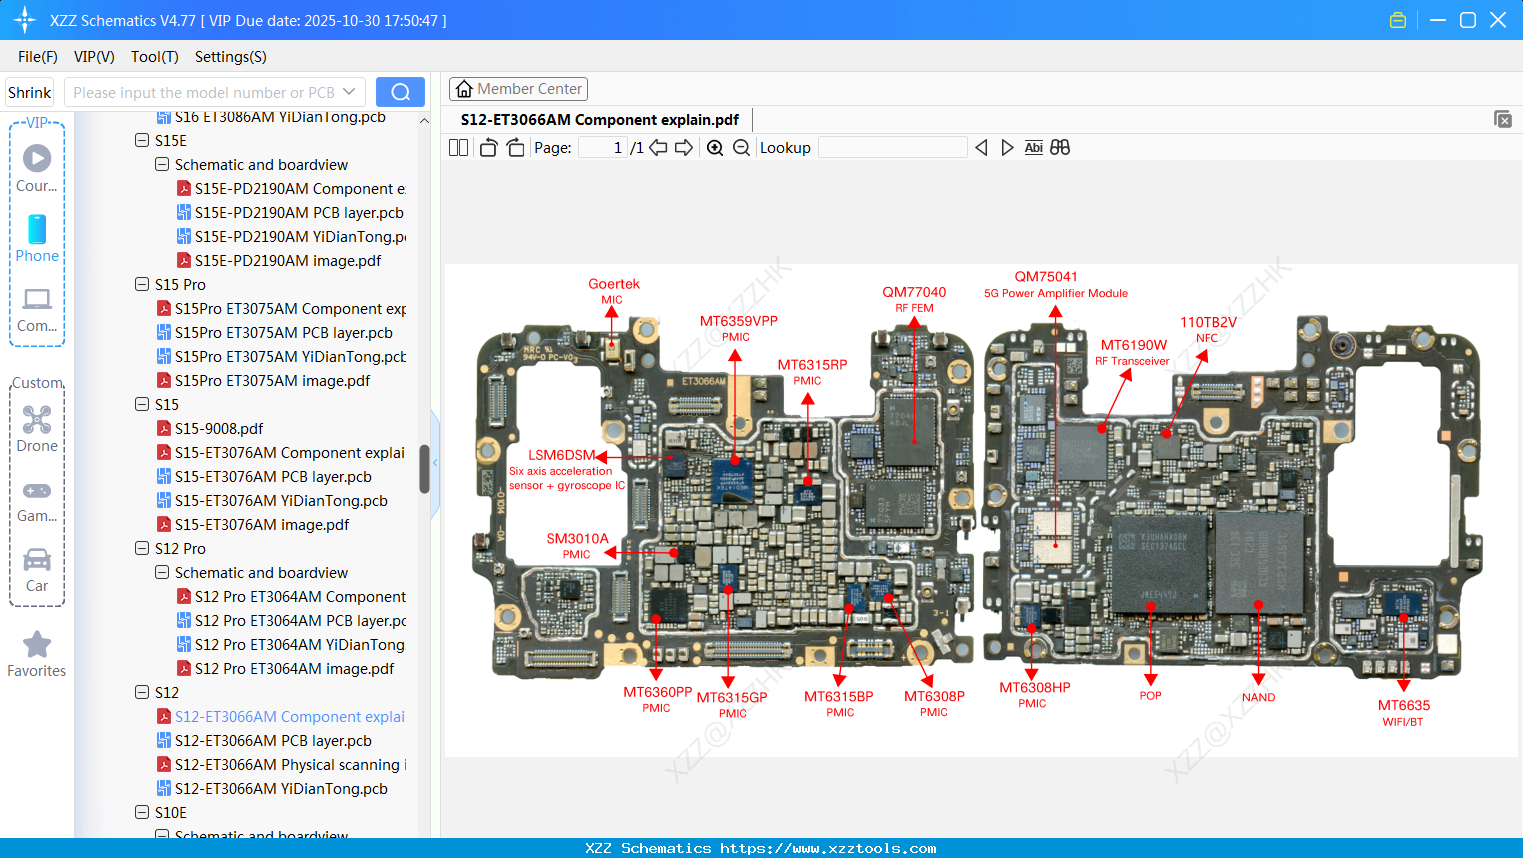The width and height of the screenshot is (1523, 858).
Task: Collapse the S15E tree section
Action: [142, 141]
